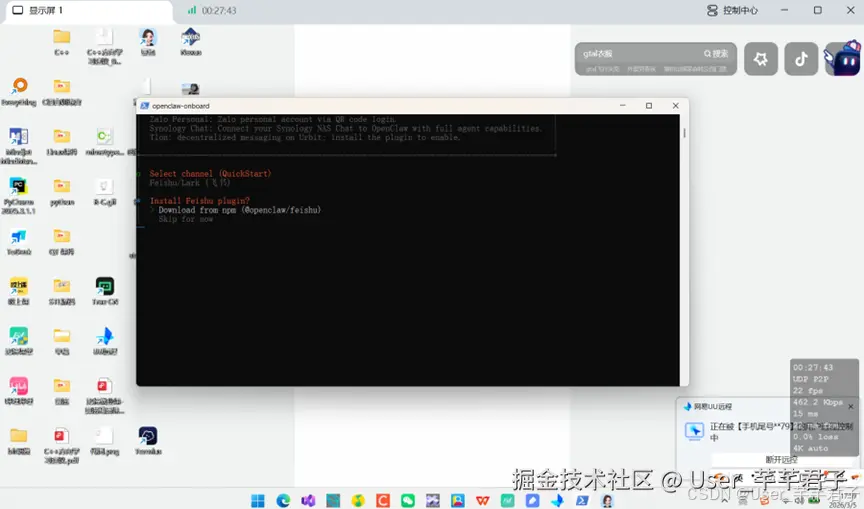Open the yellow square desktop shortcut

[19, 291]
